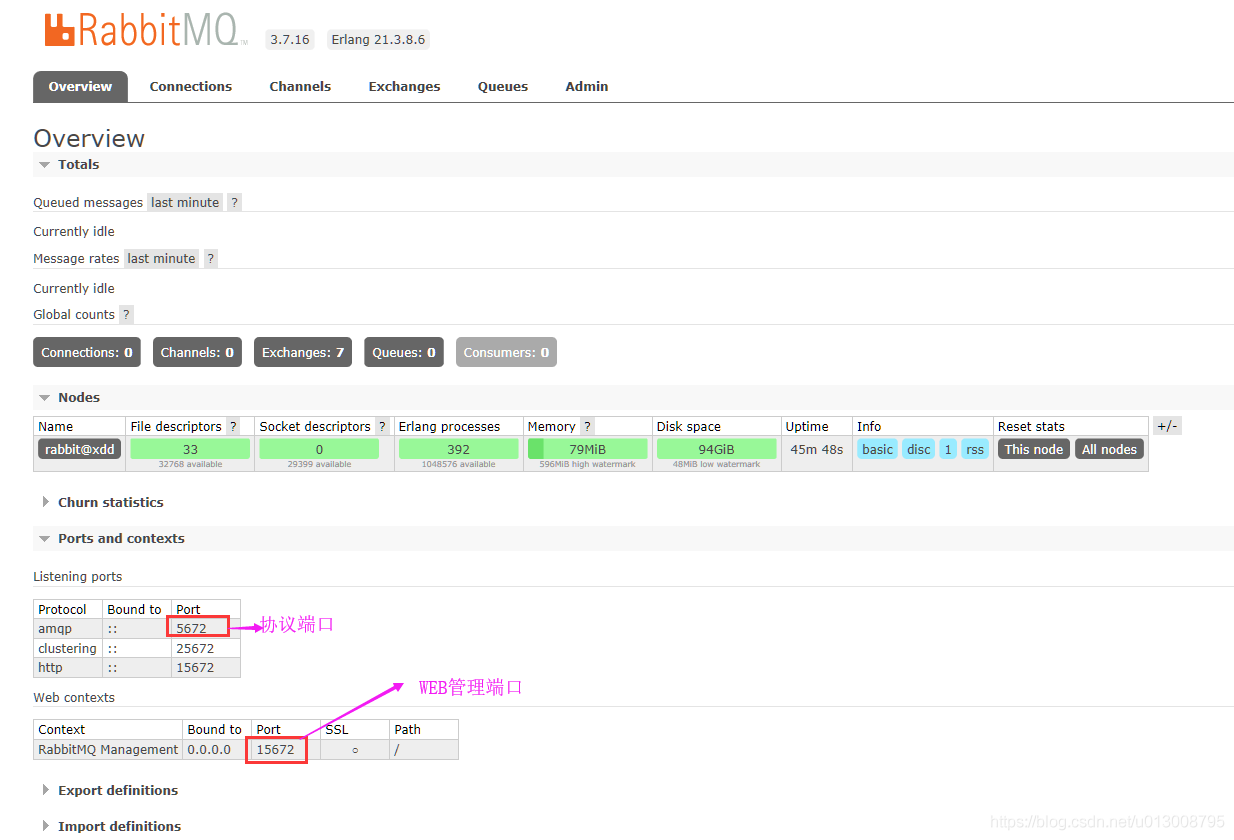Open help for Memory column

pos(587,426)
